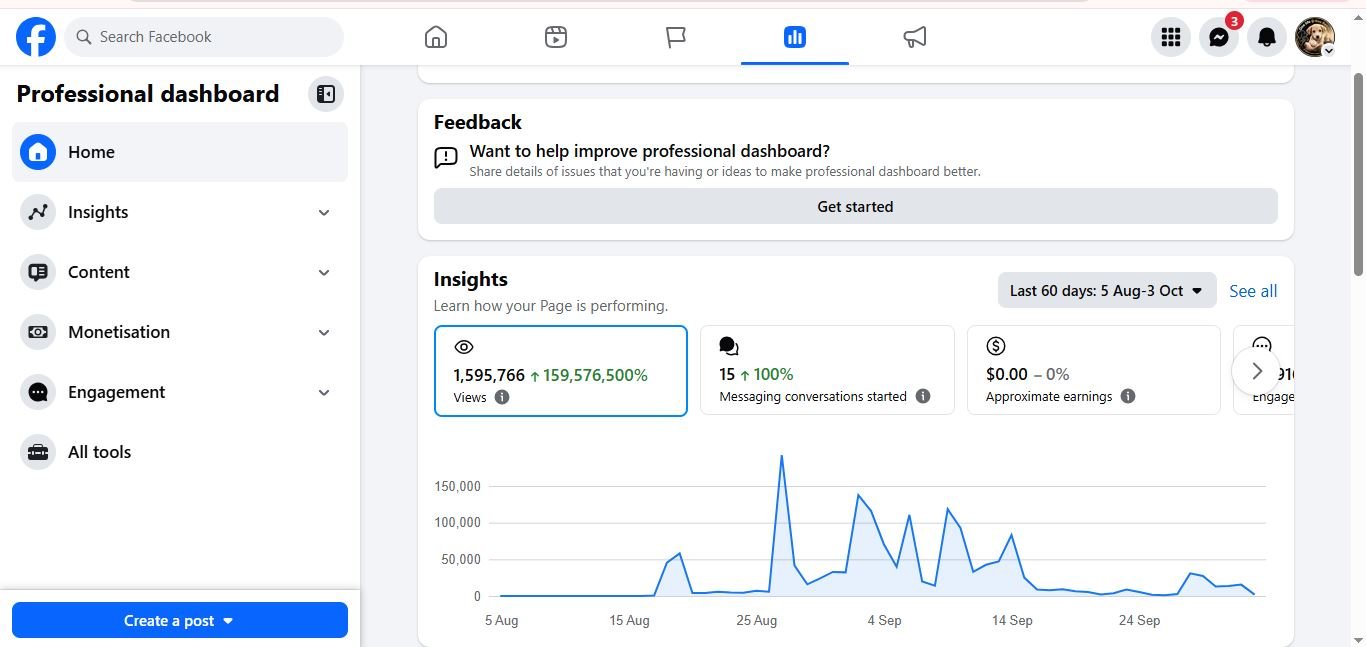1366x647 pixels.
Task: Click the chat bubbles icon on messaging card
Action: [x=729, y=346]
